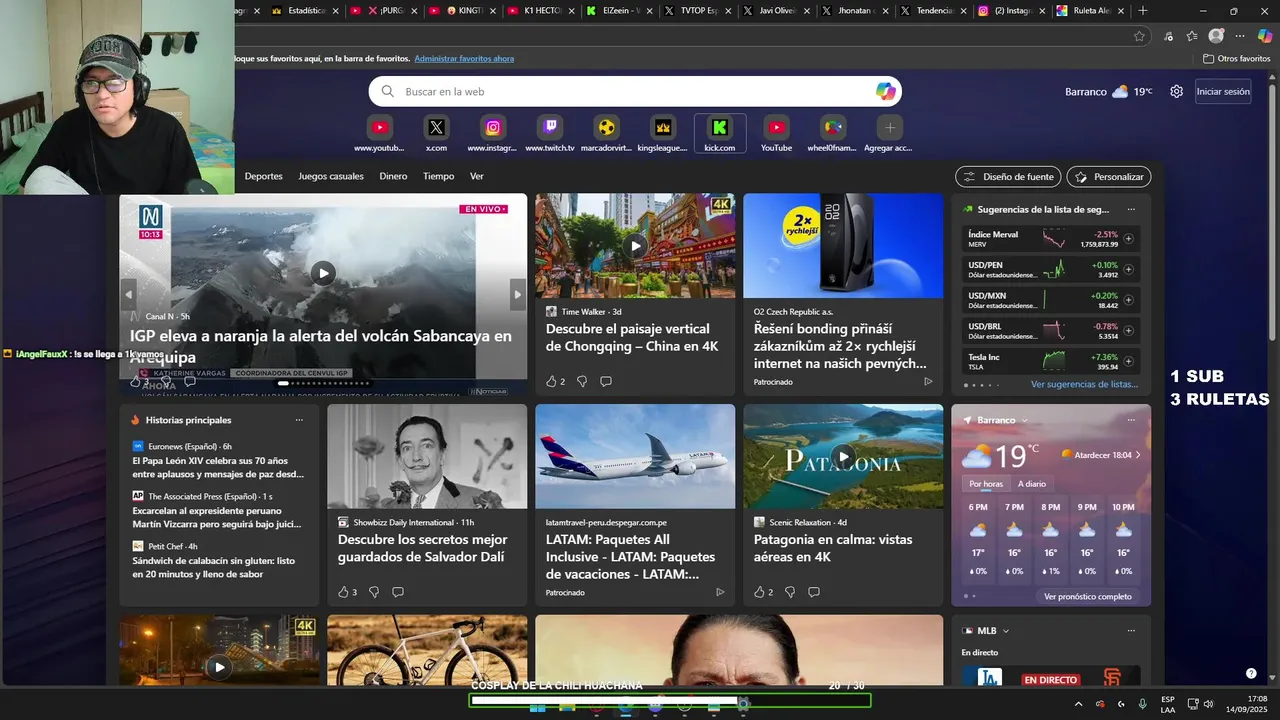1280x720 pixels.
Task: Switch to Juegos casuales tab
Action: tap(331, 176)
